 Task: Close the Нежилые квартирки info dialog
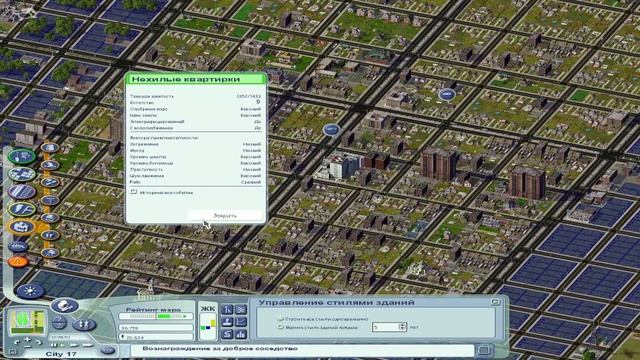[x=225, y=216]
